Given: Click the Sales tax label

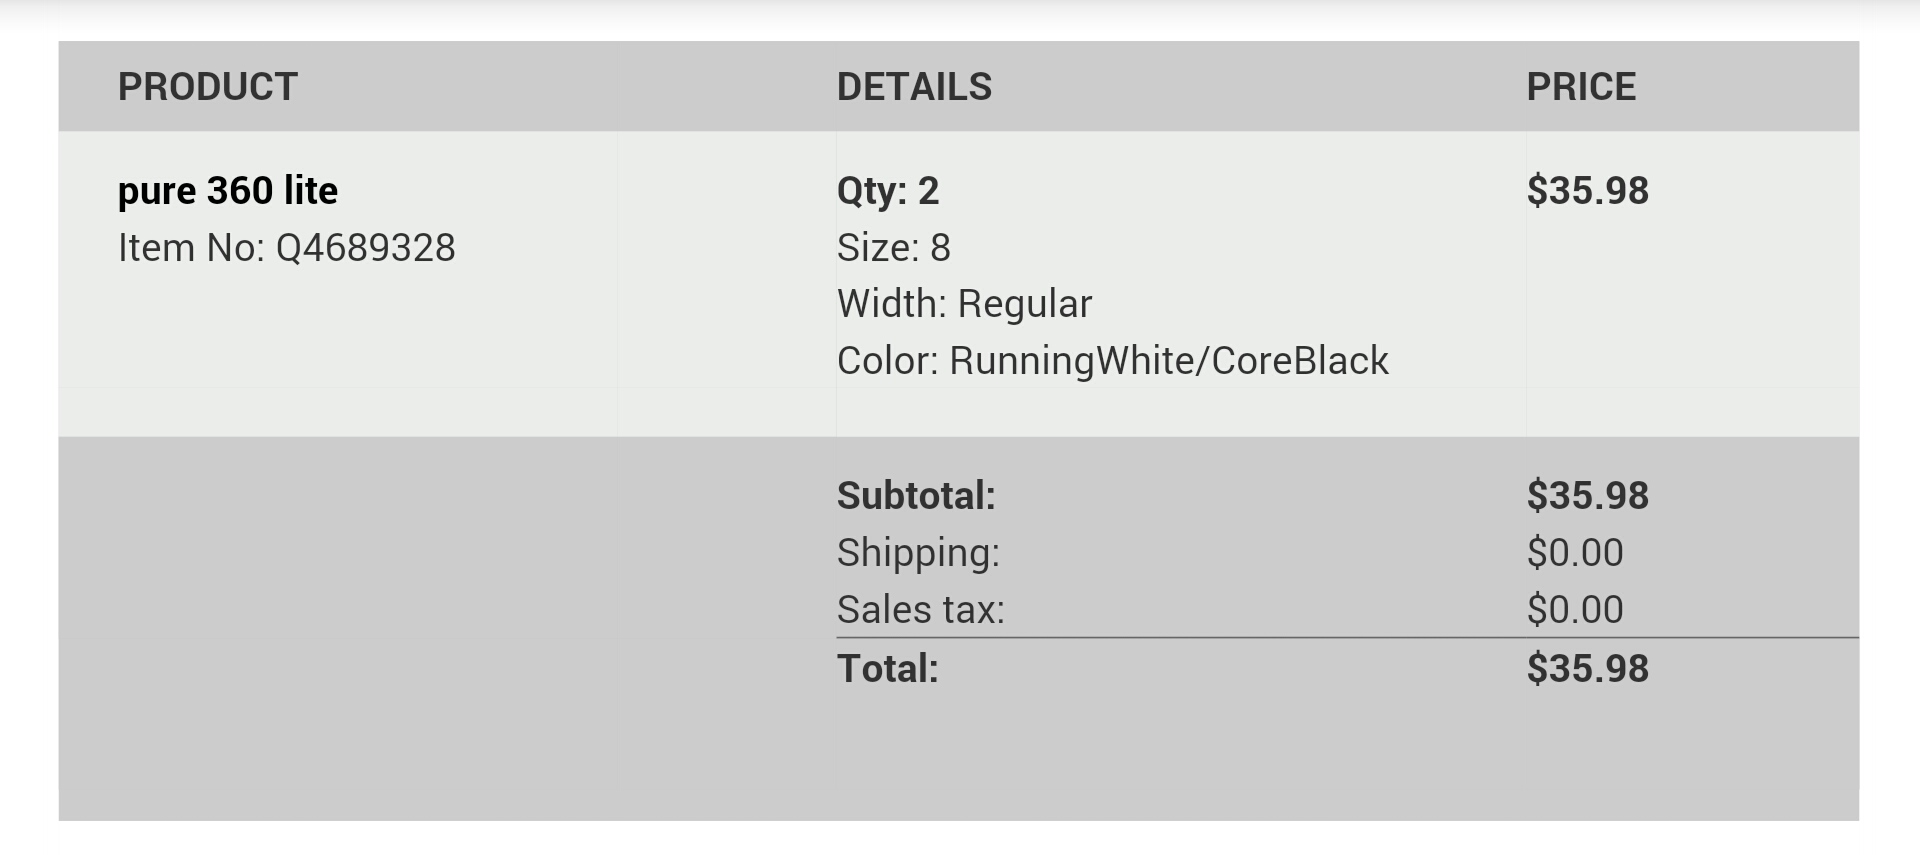Looking at the screenshot, I should [x=920, y=610].
